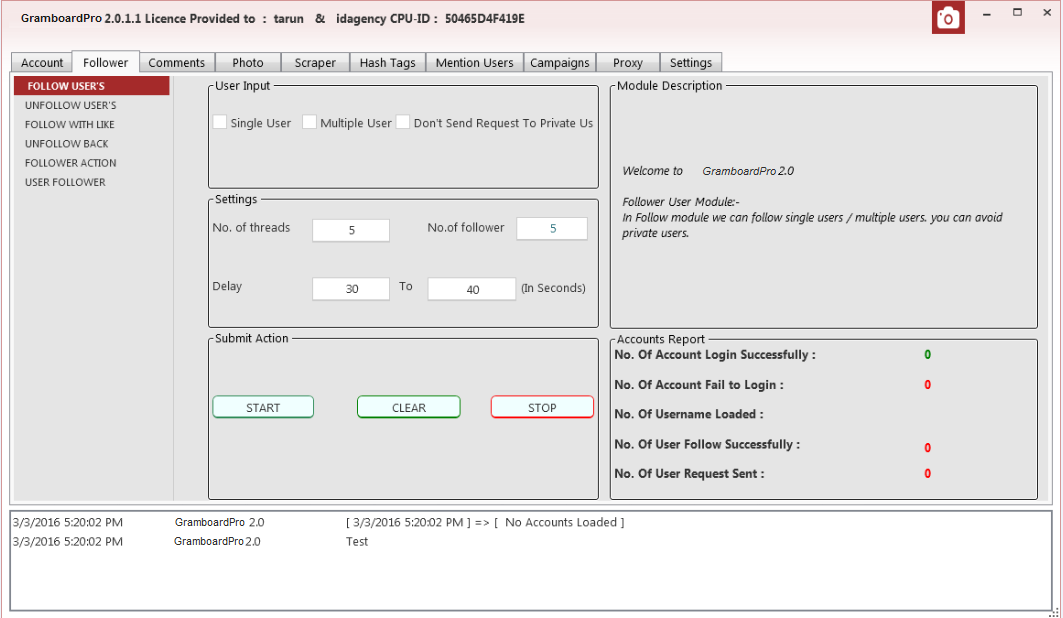Select FOLLOWER ACTION in the sidebar
This screenshot has width=1063, height=618.
click(x=71, y=163)
